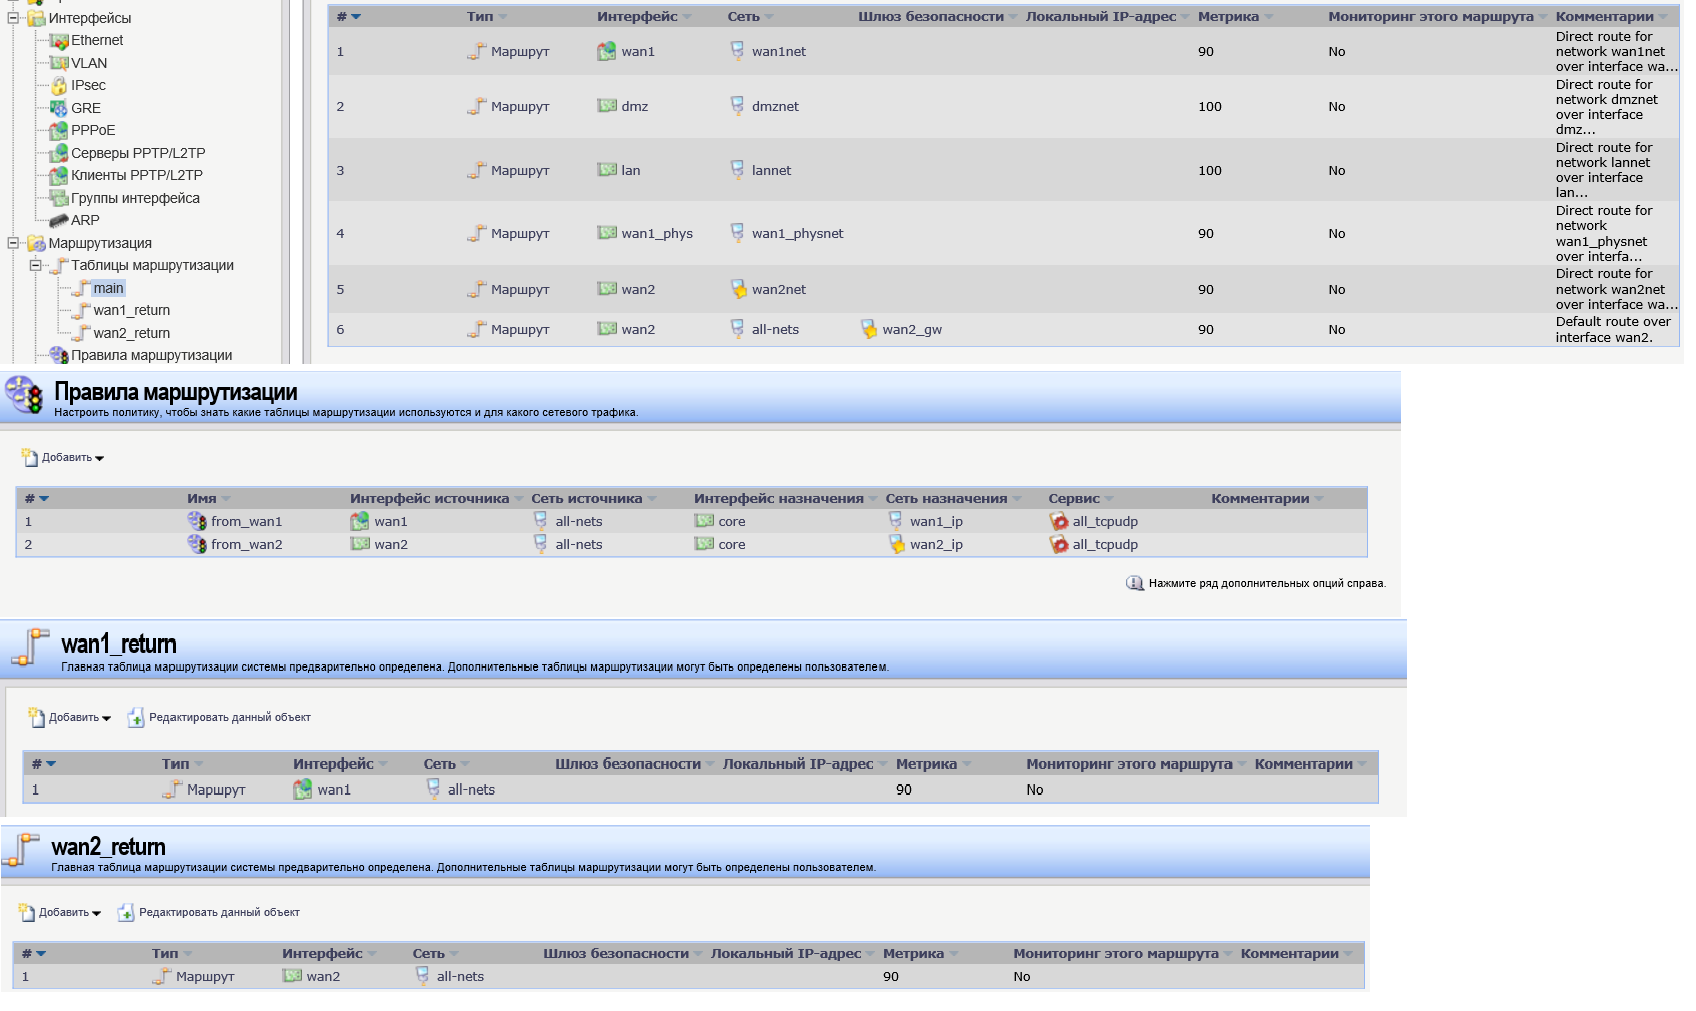Open Интерфейс назначения column dropdown in rules table

pyautogui.click(x=873, y=499)
